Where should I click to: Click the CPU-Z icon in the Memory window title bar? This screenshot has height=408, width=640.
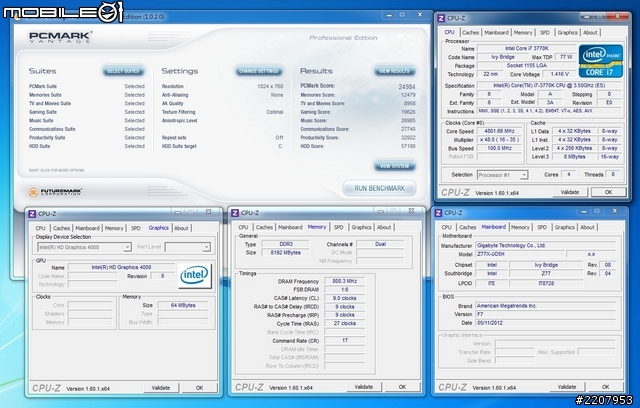pyautogui.click(x=235, y=213)
